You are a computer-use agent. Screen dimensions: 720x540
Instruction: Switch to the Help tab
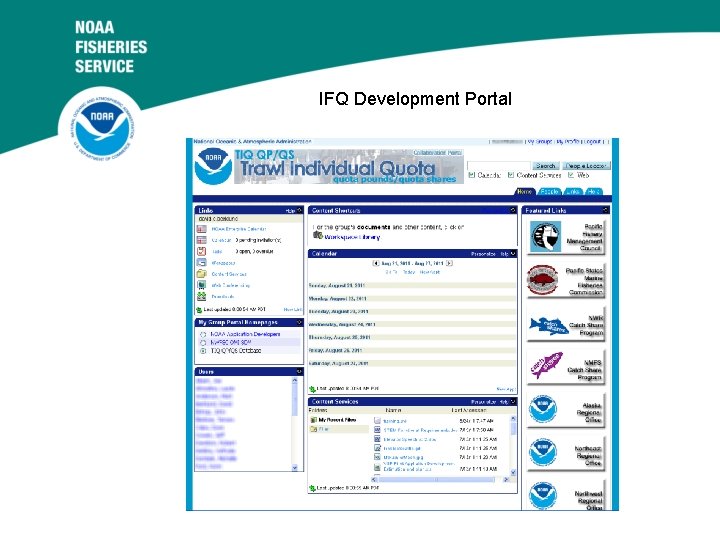click(x=593, y=192)
